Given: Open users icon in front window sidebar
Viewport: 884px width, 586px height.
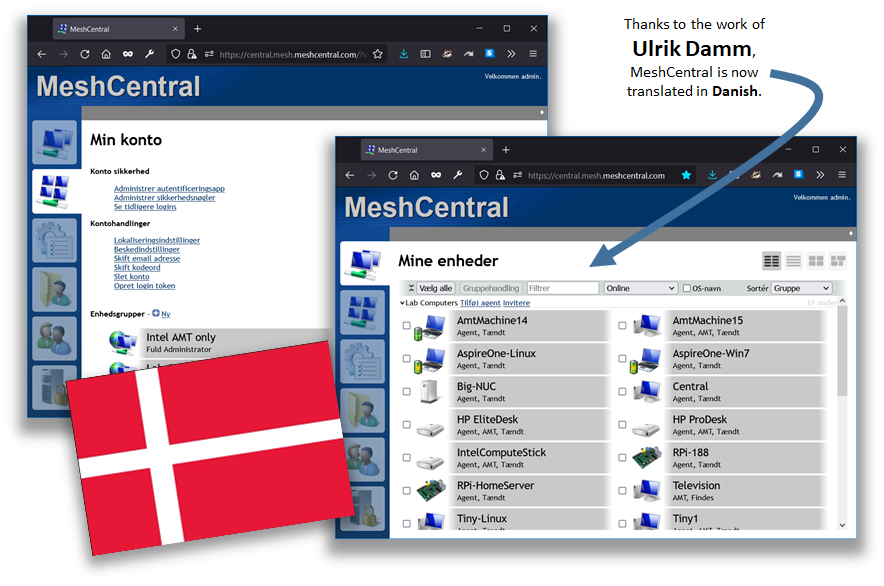Looking at the screenshot, I should coord(363,459).
